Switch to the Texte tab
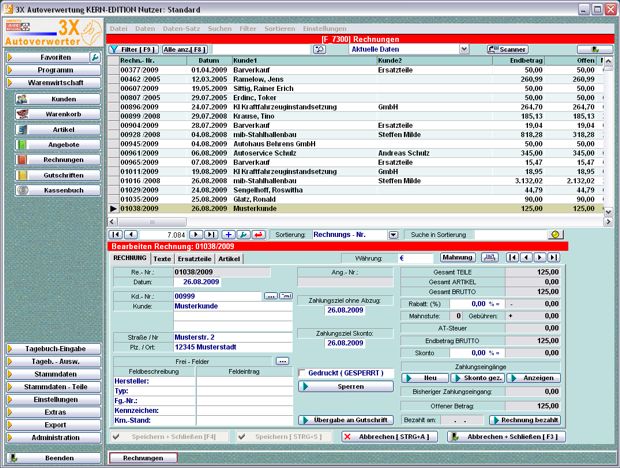The width and height of the screenshot is (620, 468). click(162, 259)
